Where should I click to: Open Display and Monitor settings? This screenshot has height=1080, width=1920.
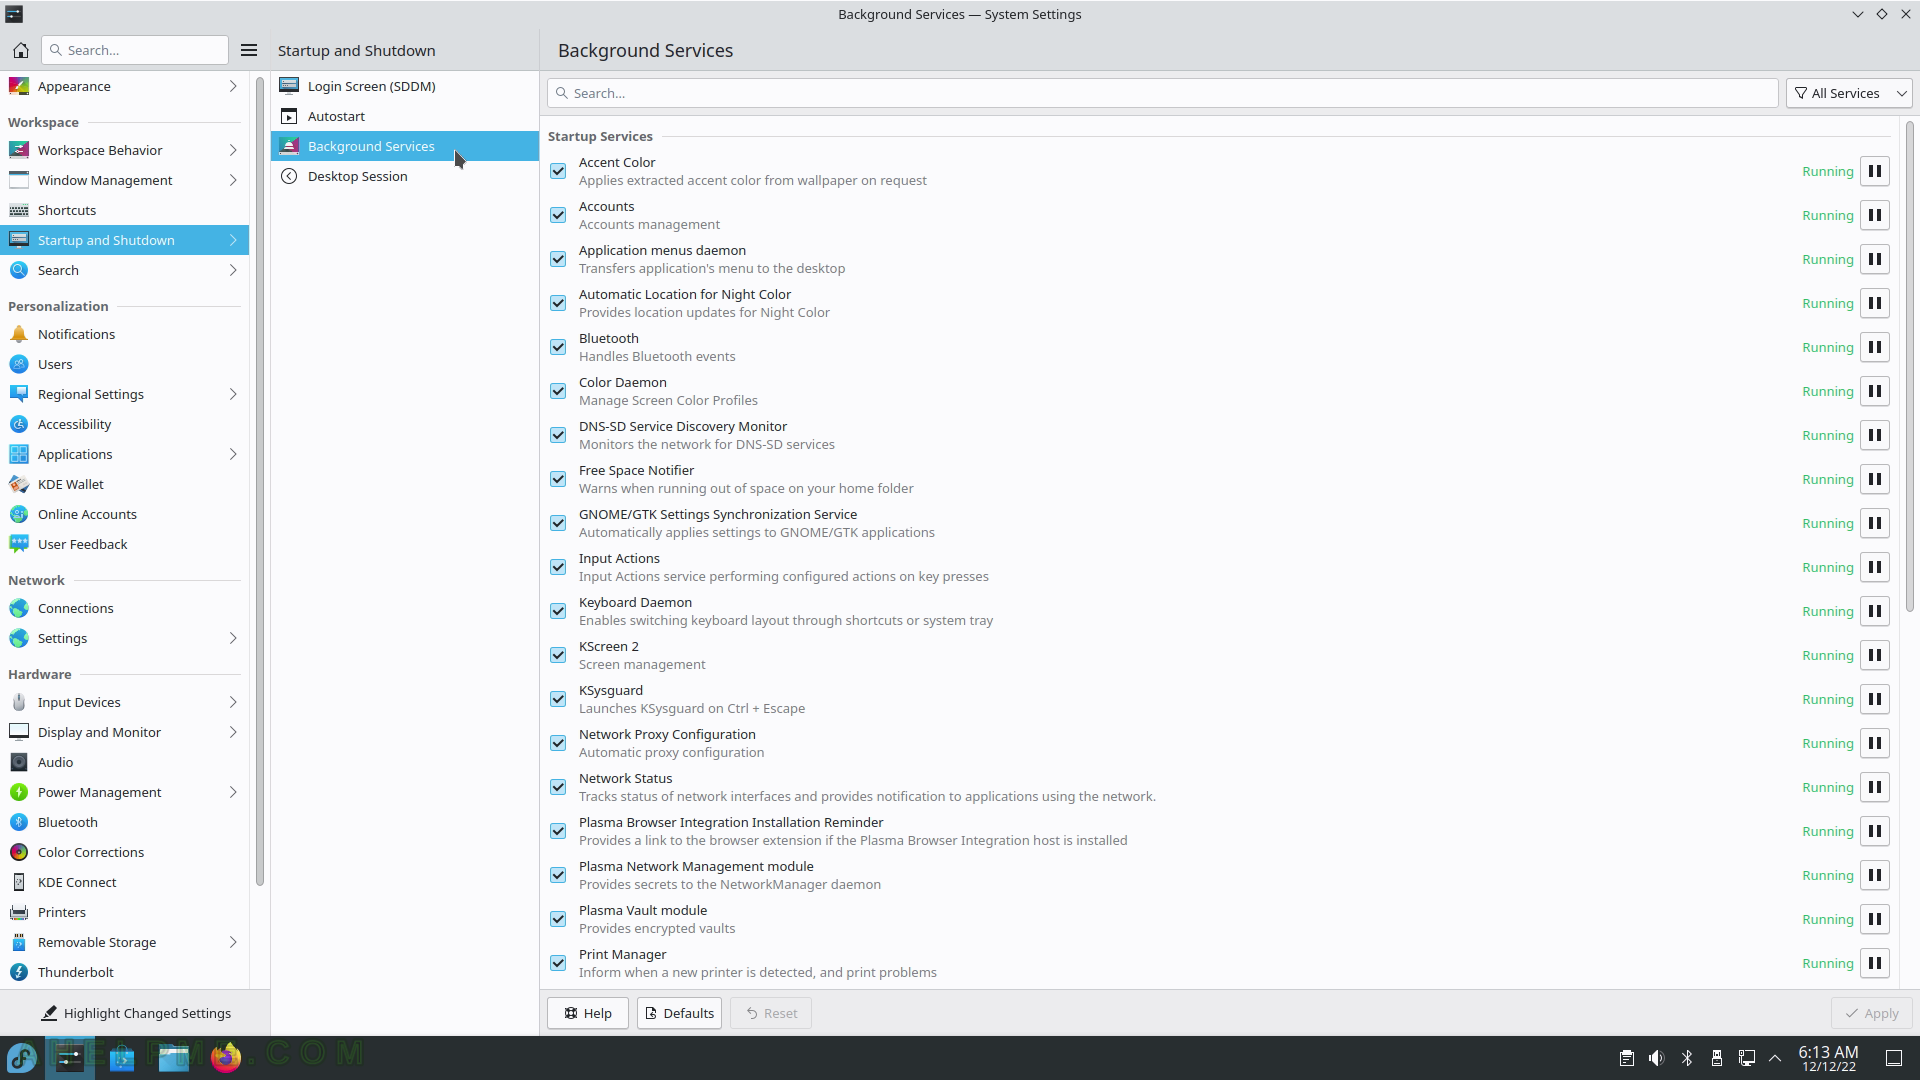pyautogui.click(x=124, y=732)
